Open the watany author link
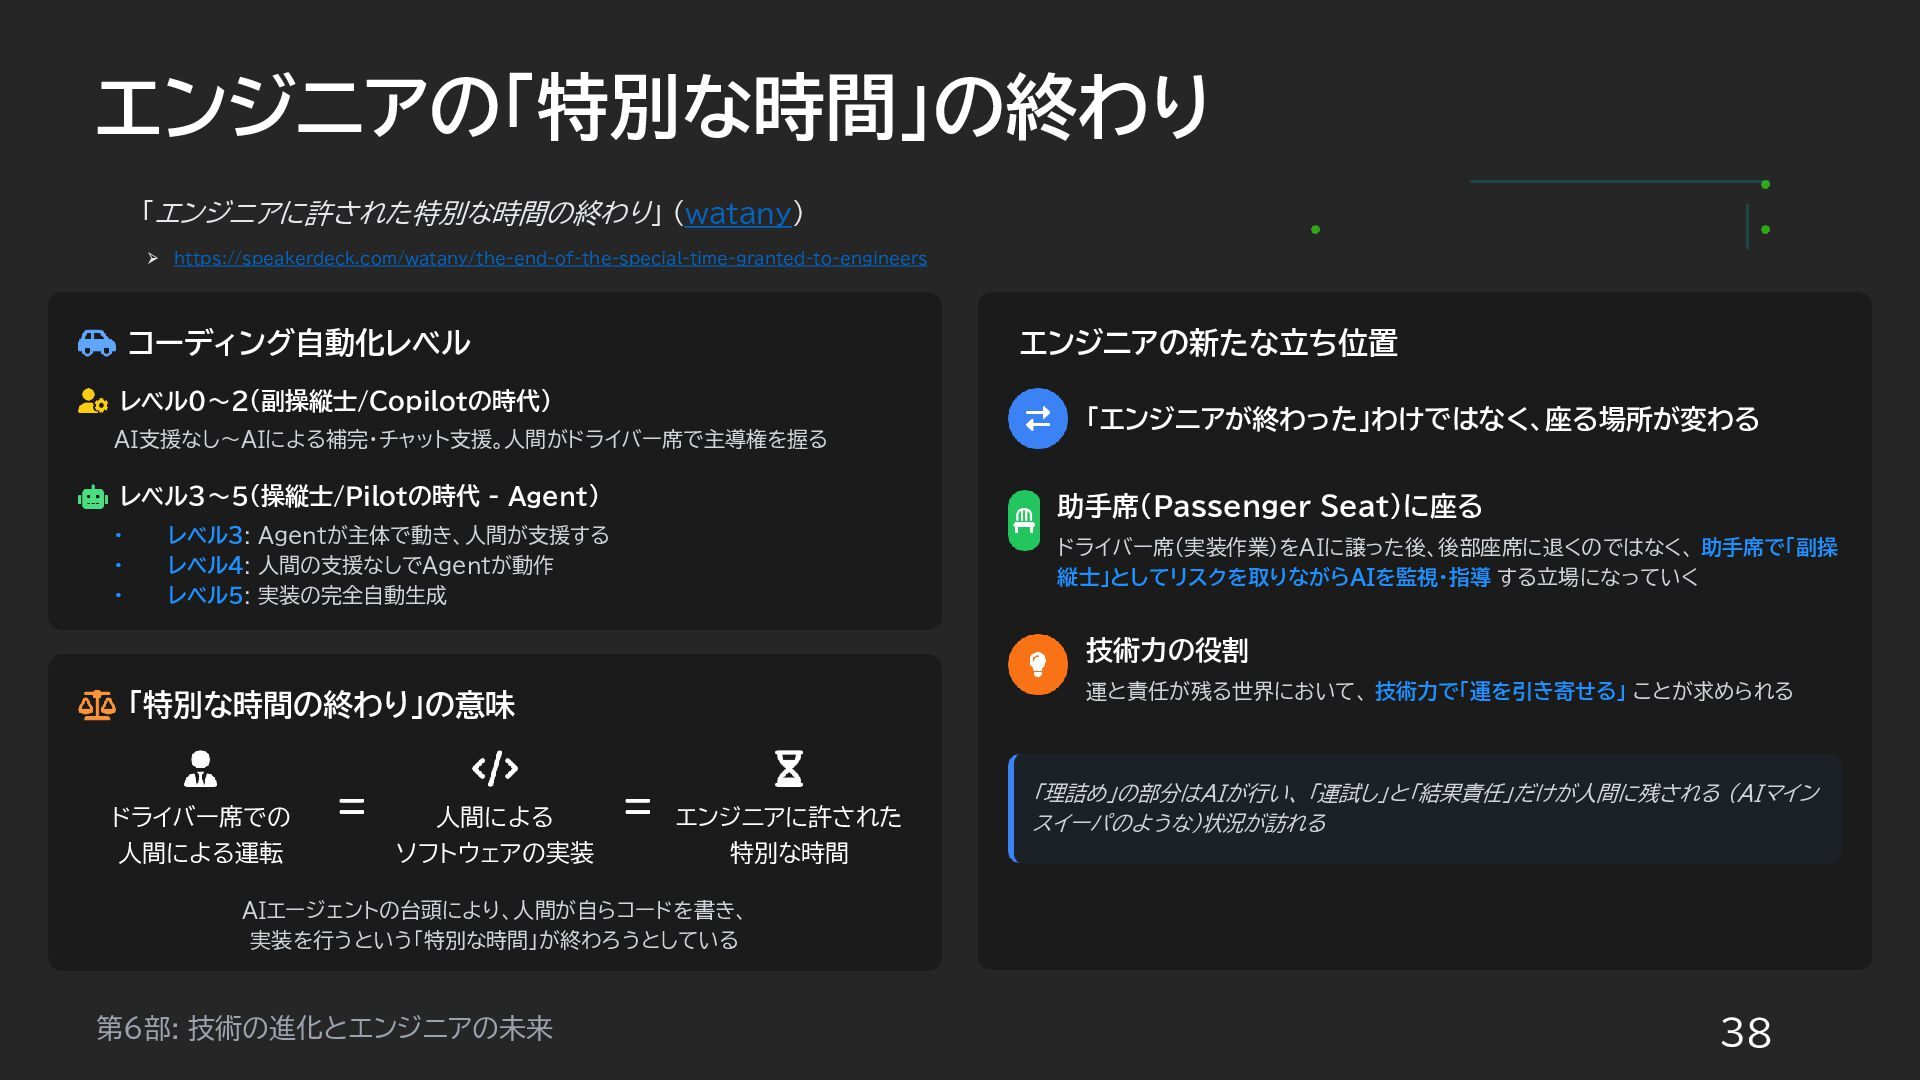1920x1080 pixels. [x=738, y=213]
